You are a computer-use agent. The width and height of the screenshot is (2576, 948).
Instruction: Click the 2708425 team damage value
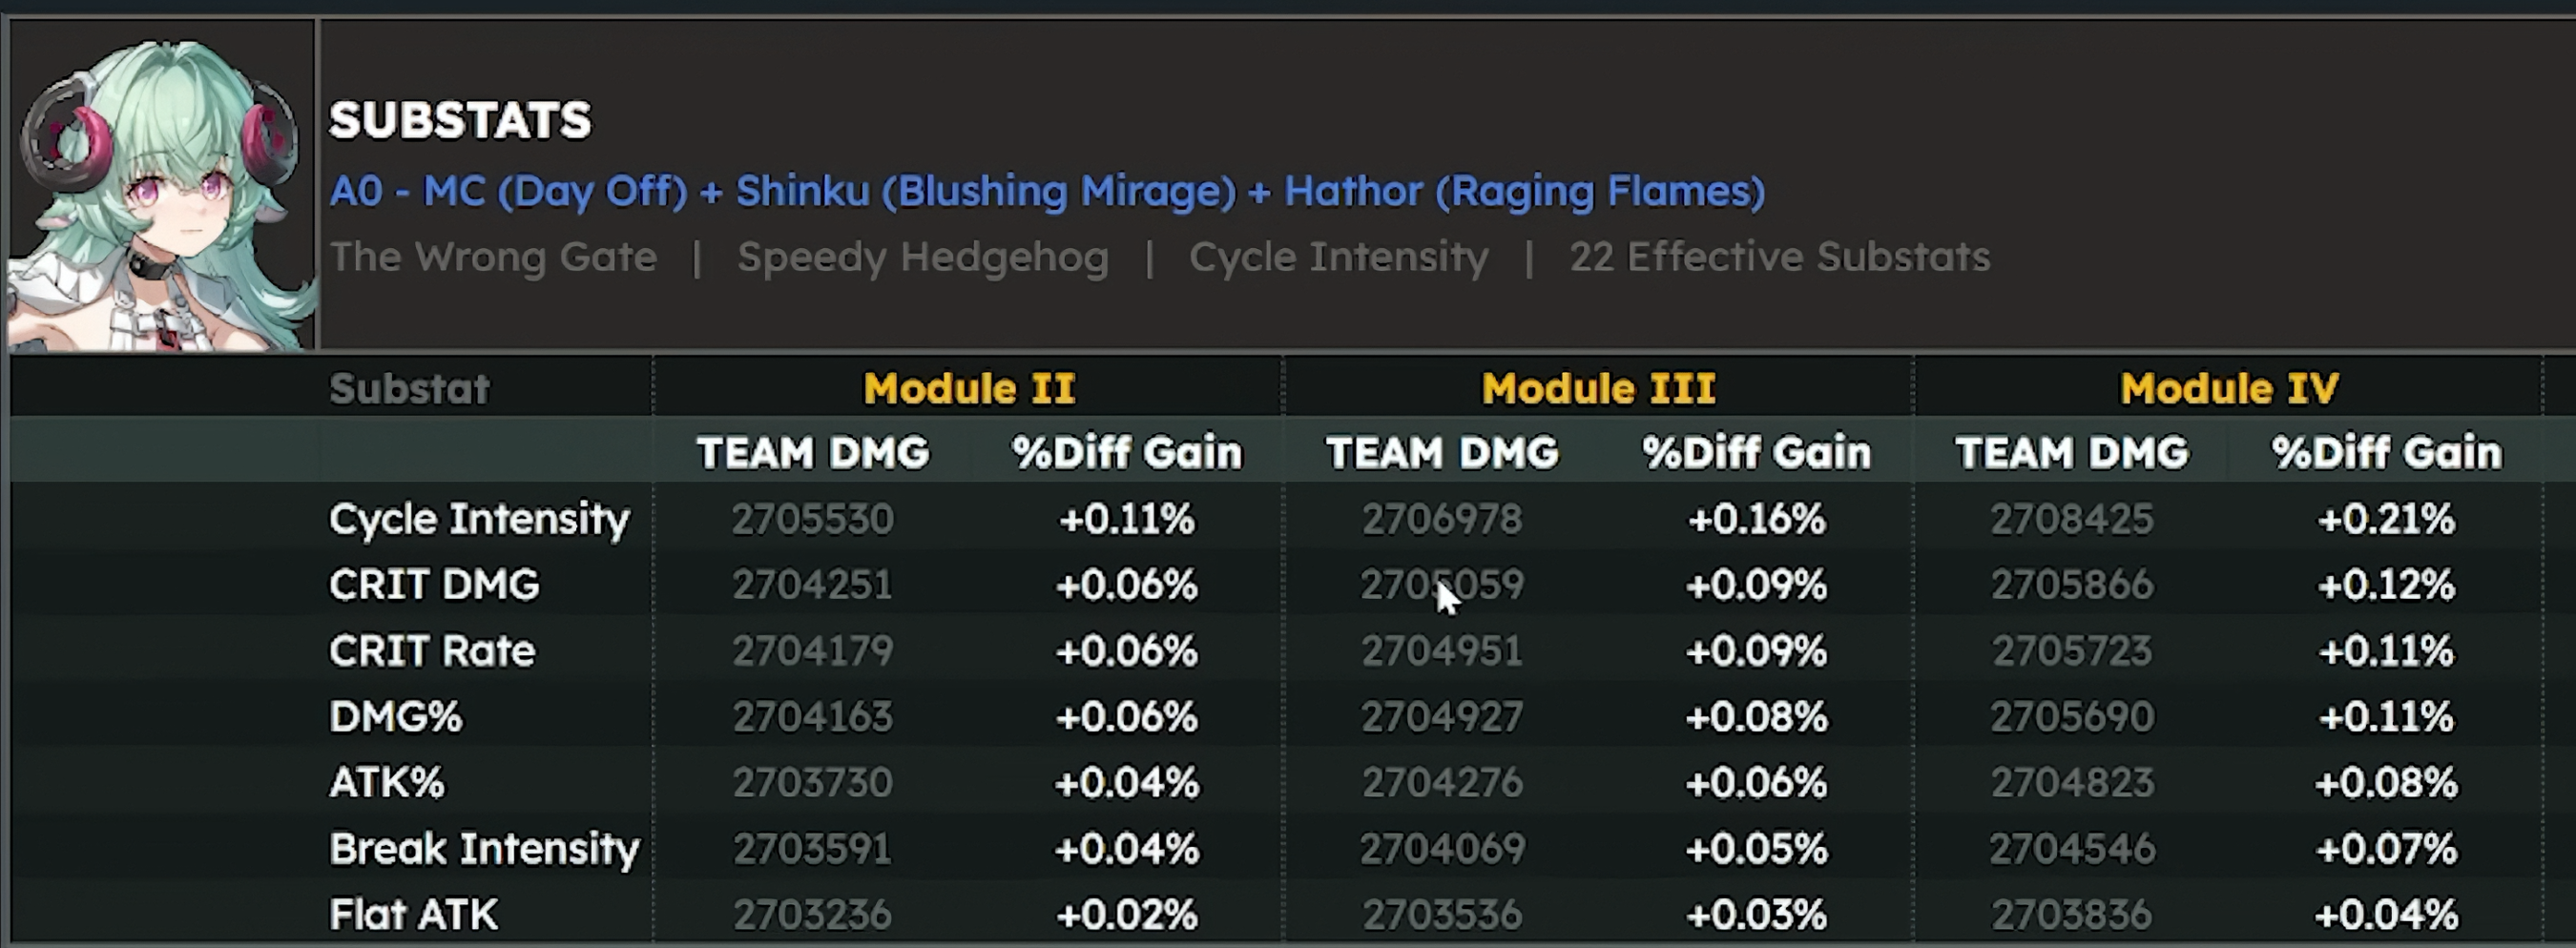click(x=2071, y=519)
